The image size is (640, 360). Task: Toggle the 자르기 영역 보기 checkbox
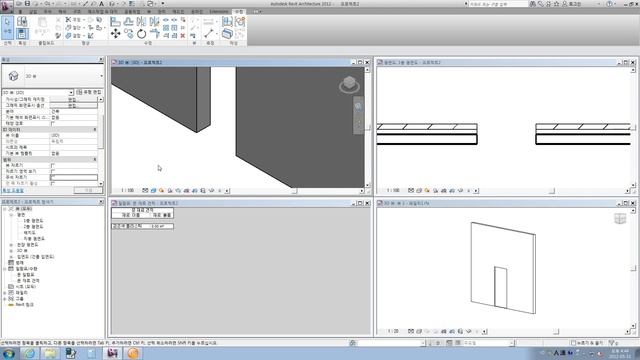[53, 171]
